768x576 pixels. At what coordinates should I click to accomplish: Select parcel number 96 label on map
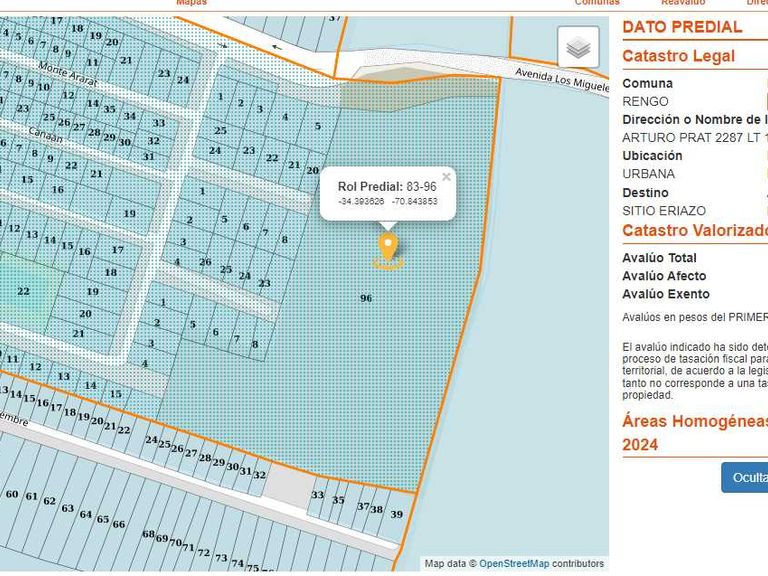tap(366, 298)
